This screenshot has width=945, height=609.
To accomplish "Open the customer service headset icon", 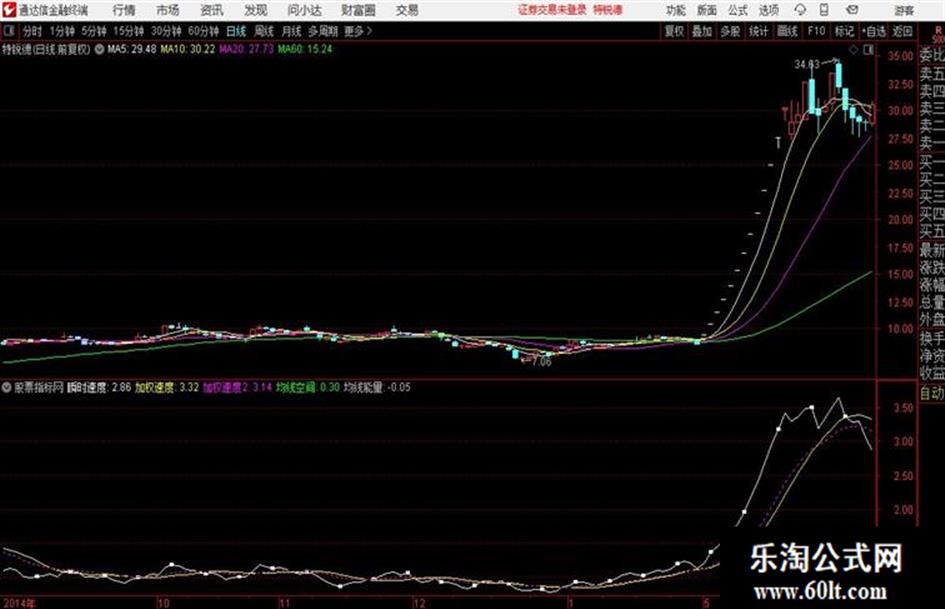I will (x=800, y=10).
